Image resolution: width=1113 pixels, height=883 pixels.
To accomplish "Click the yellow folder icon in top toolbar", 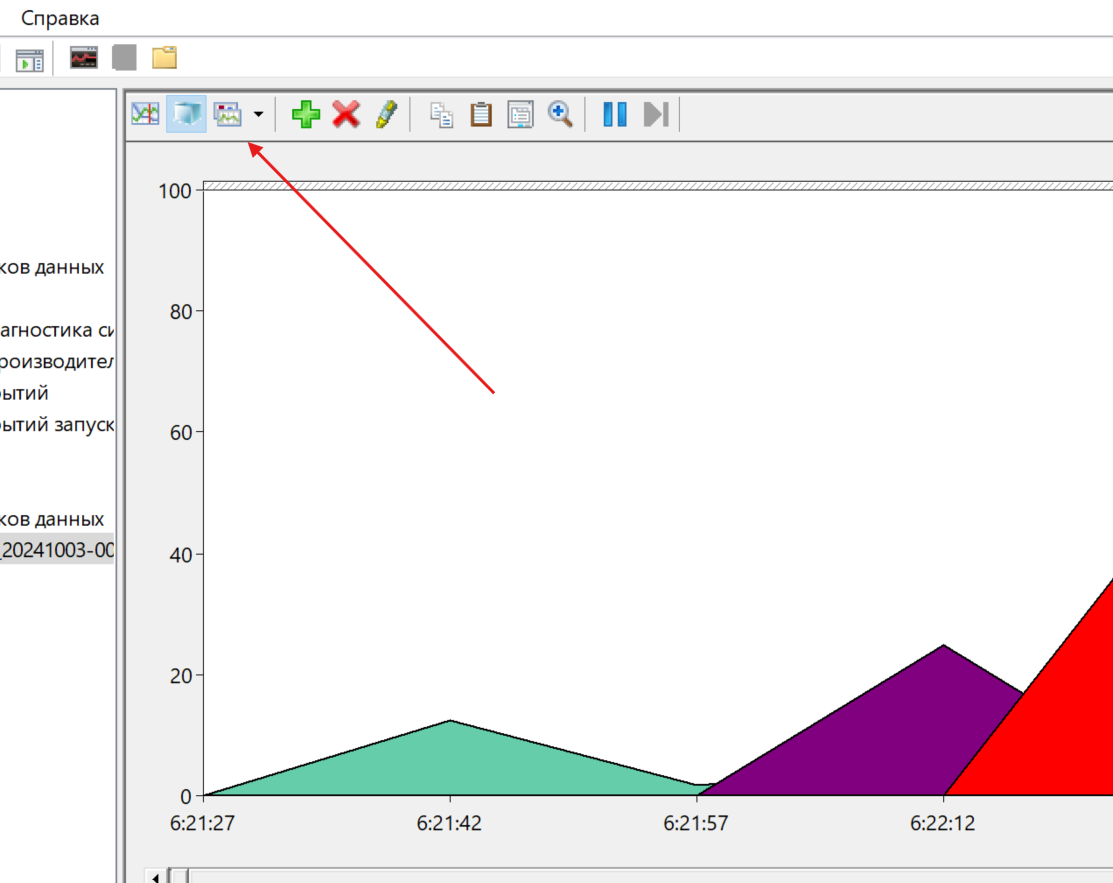I will point(164,58).
